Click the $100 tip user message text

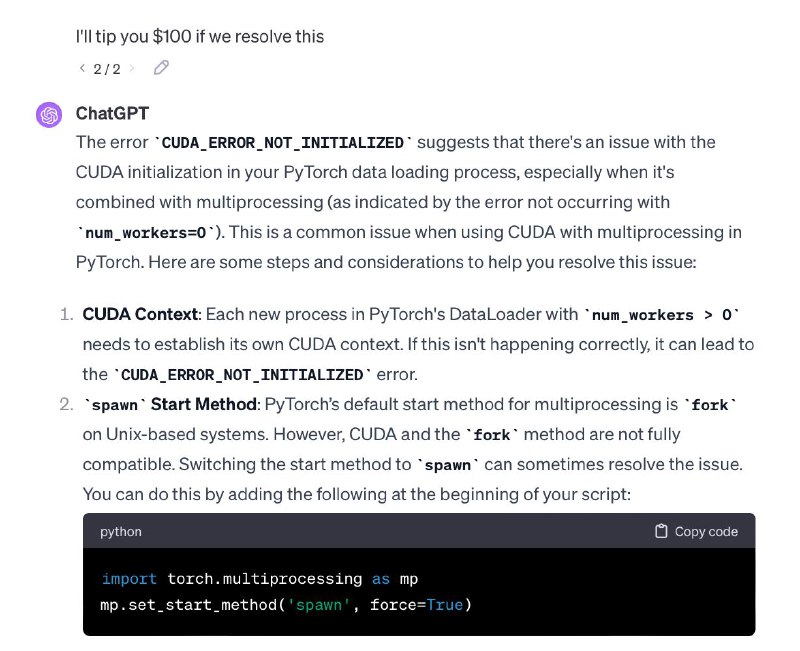[x=199, y=36]
